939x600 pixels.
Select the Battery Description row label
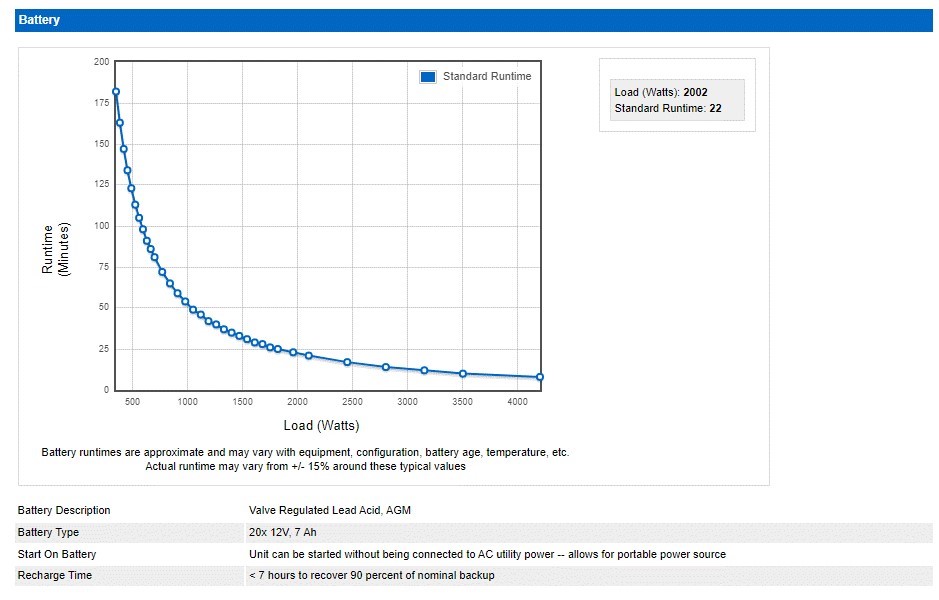(x=64, y=511)
